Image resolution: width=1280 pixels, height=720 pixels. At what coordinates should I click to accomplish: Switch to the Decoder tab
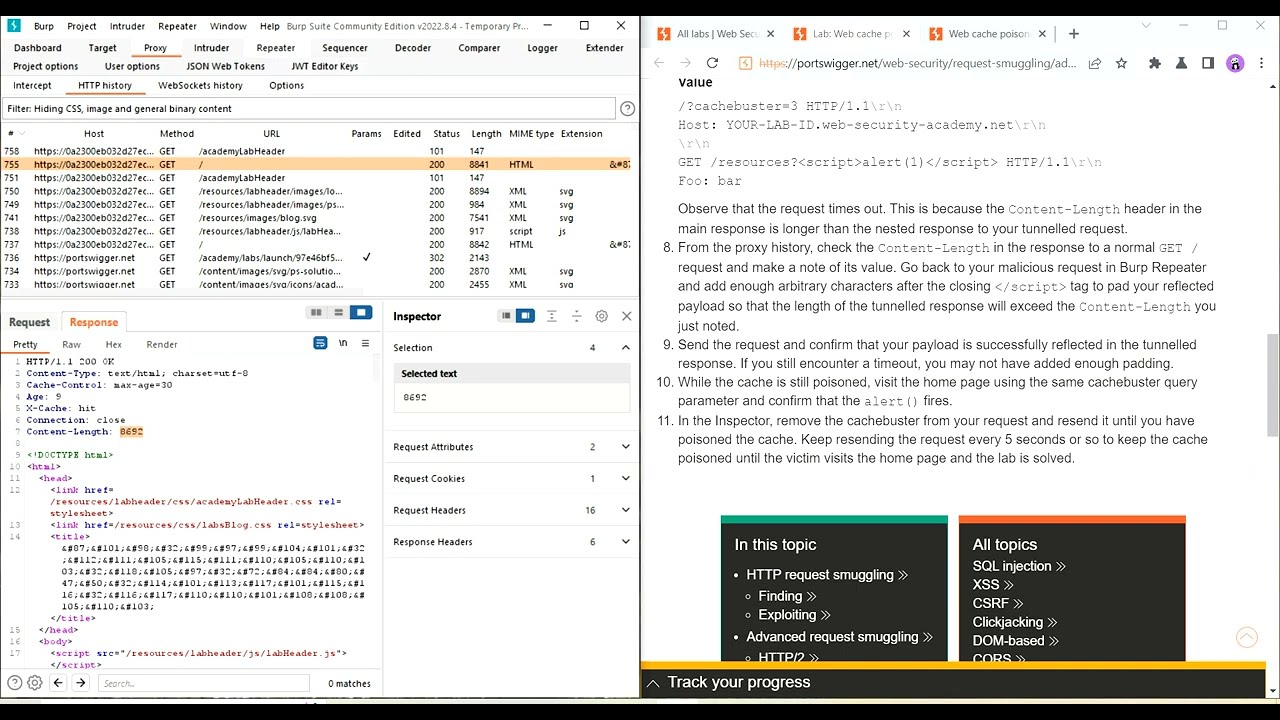click(x=413, y=48)
